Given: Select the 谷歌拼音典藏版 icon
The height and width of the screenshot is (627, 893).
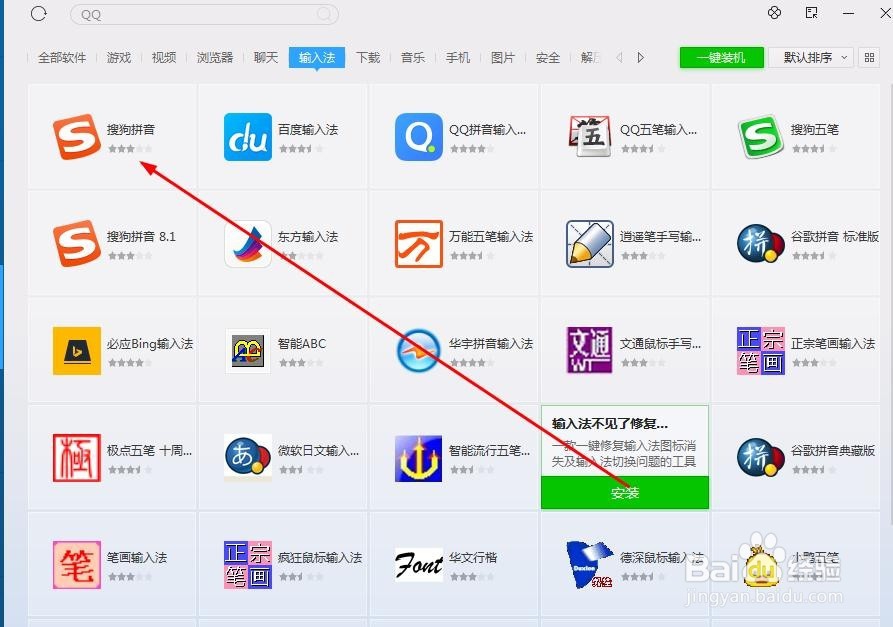Looking at the screenshot, I should pyautogui.click(x=760, y=457).
